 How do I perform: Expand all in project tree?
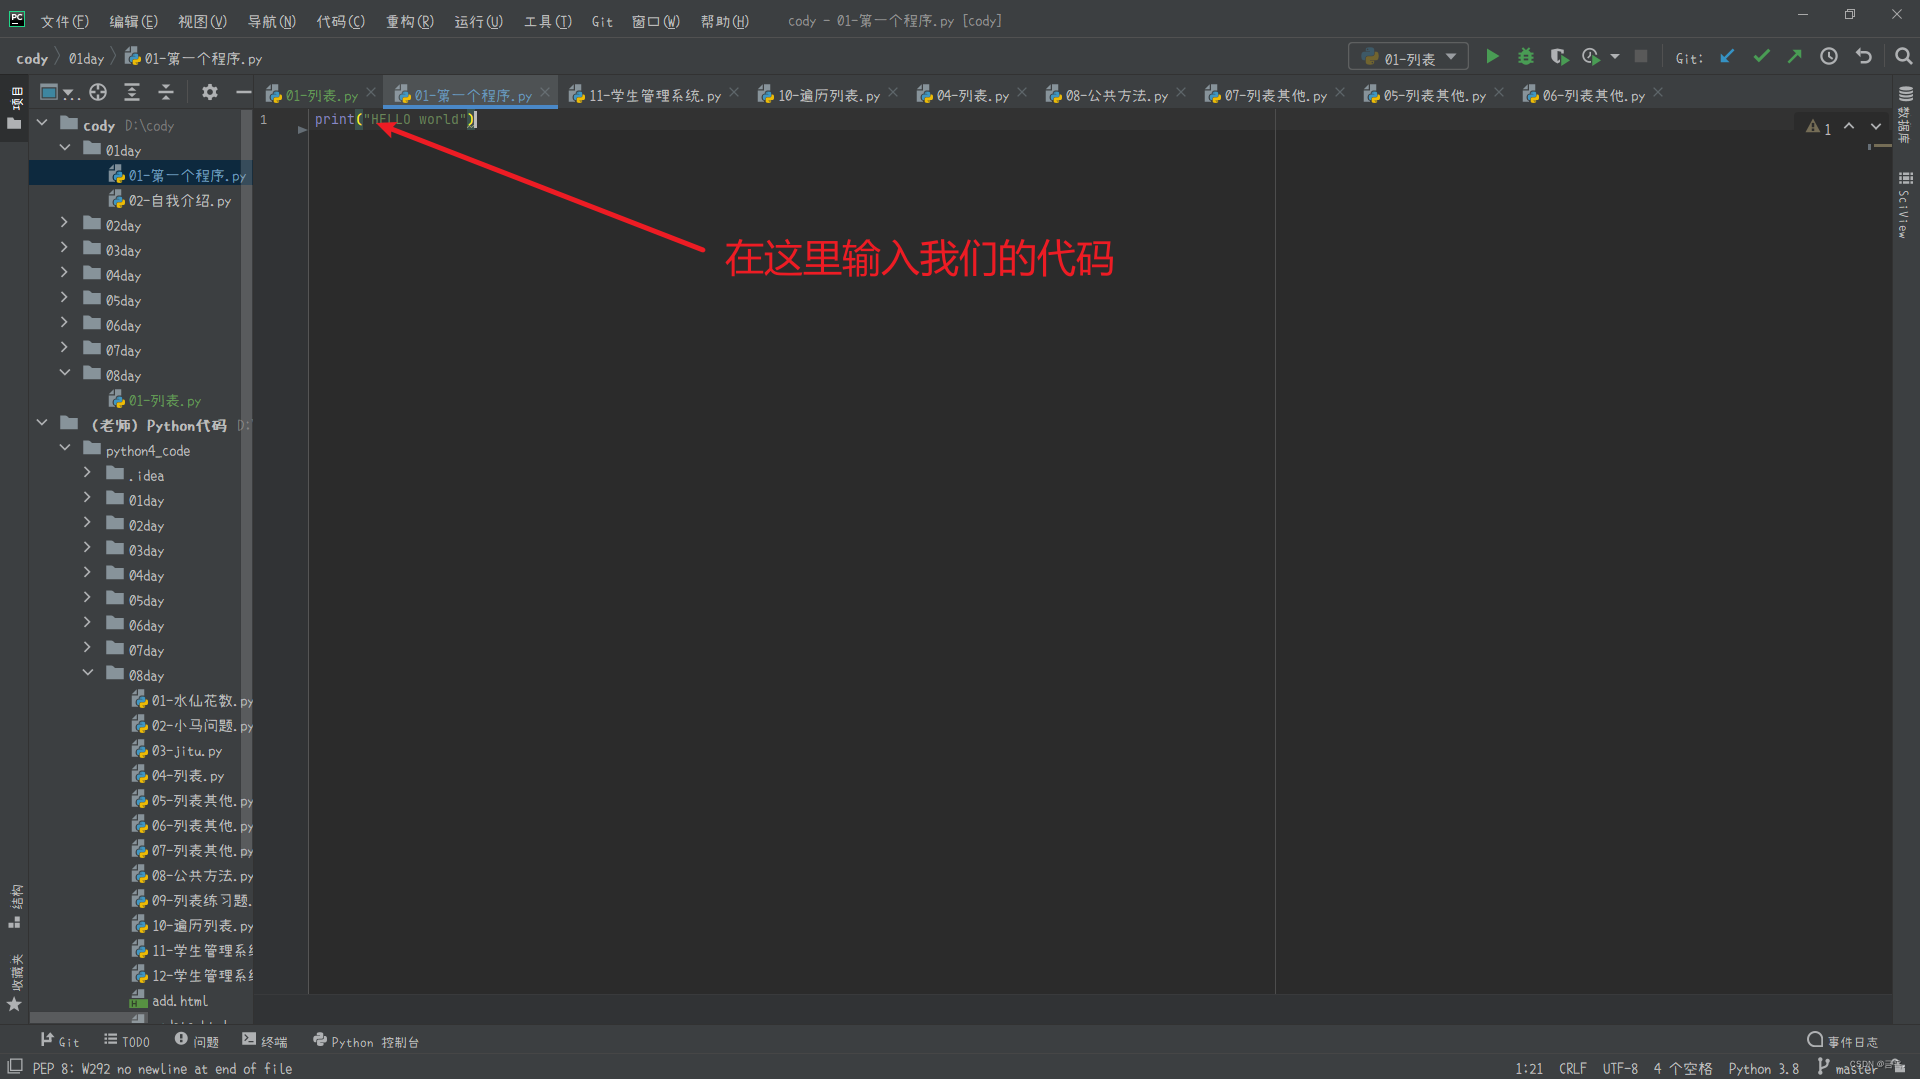[x=132, y=92]
